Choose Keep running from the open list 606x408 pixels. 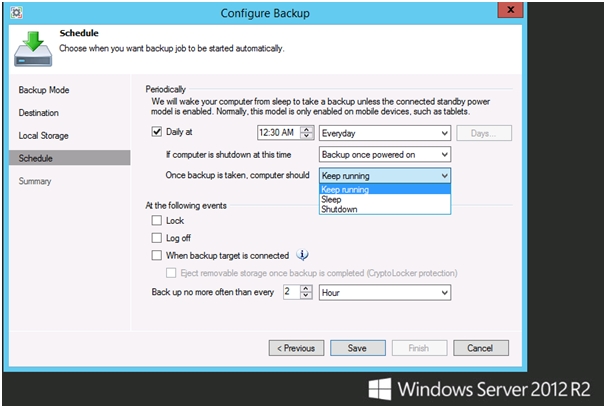(x=385, y=189)
